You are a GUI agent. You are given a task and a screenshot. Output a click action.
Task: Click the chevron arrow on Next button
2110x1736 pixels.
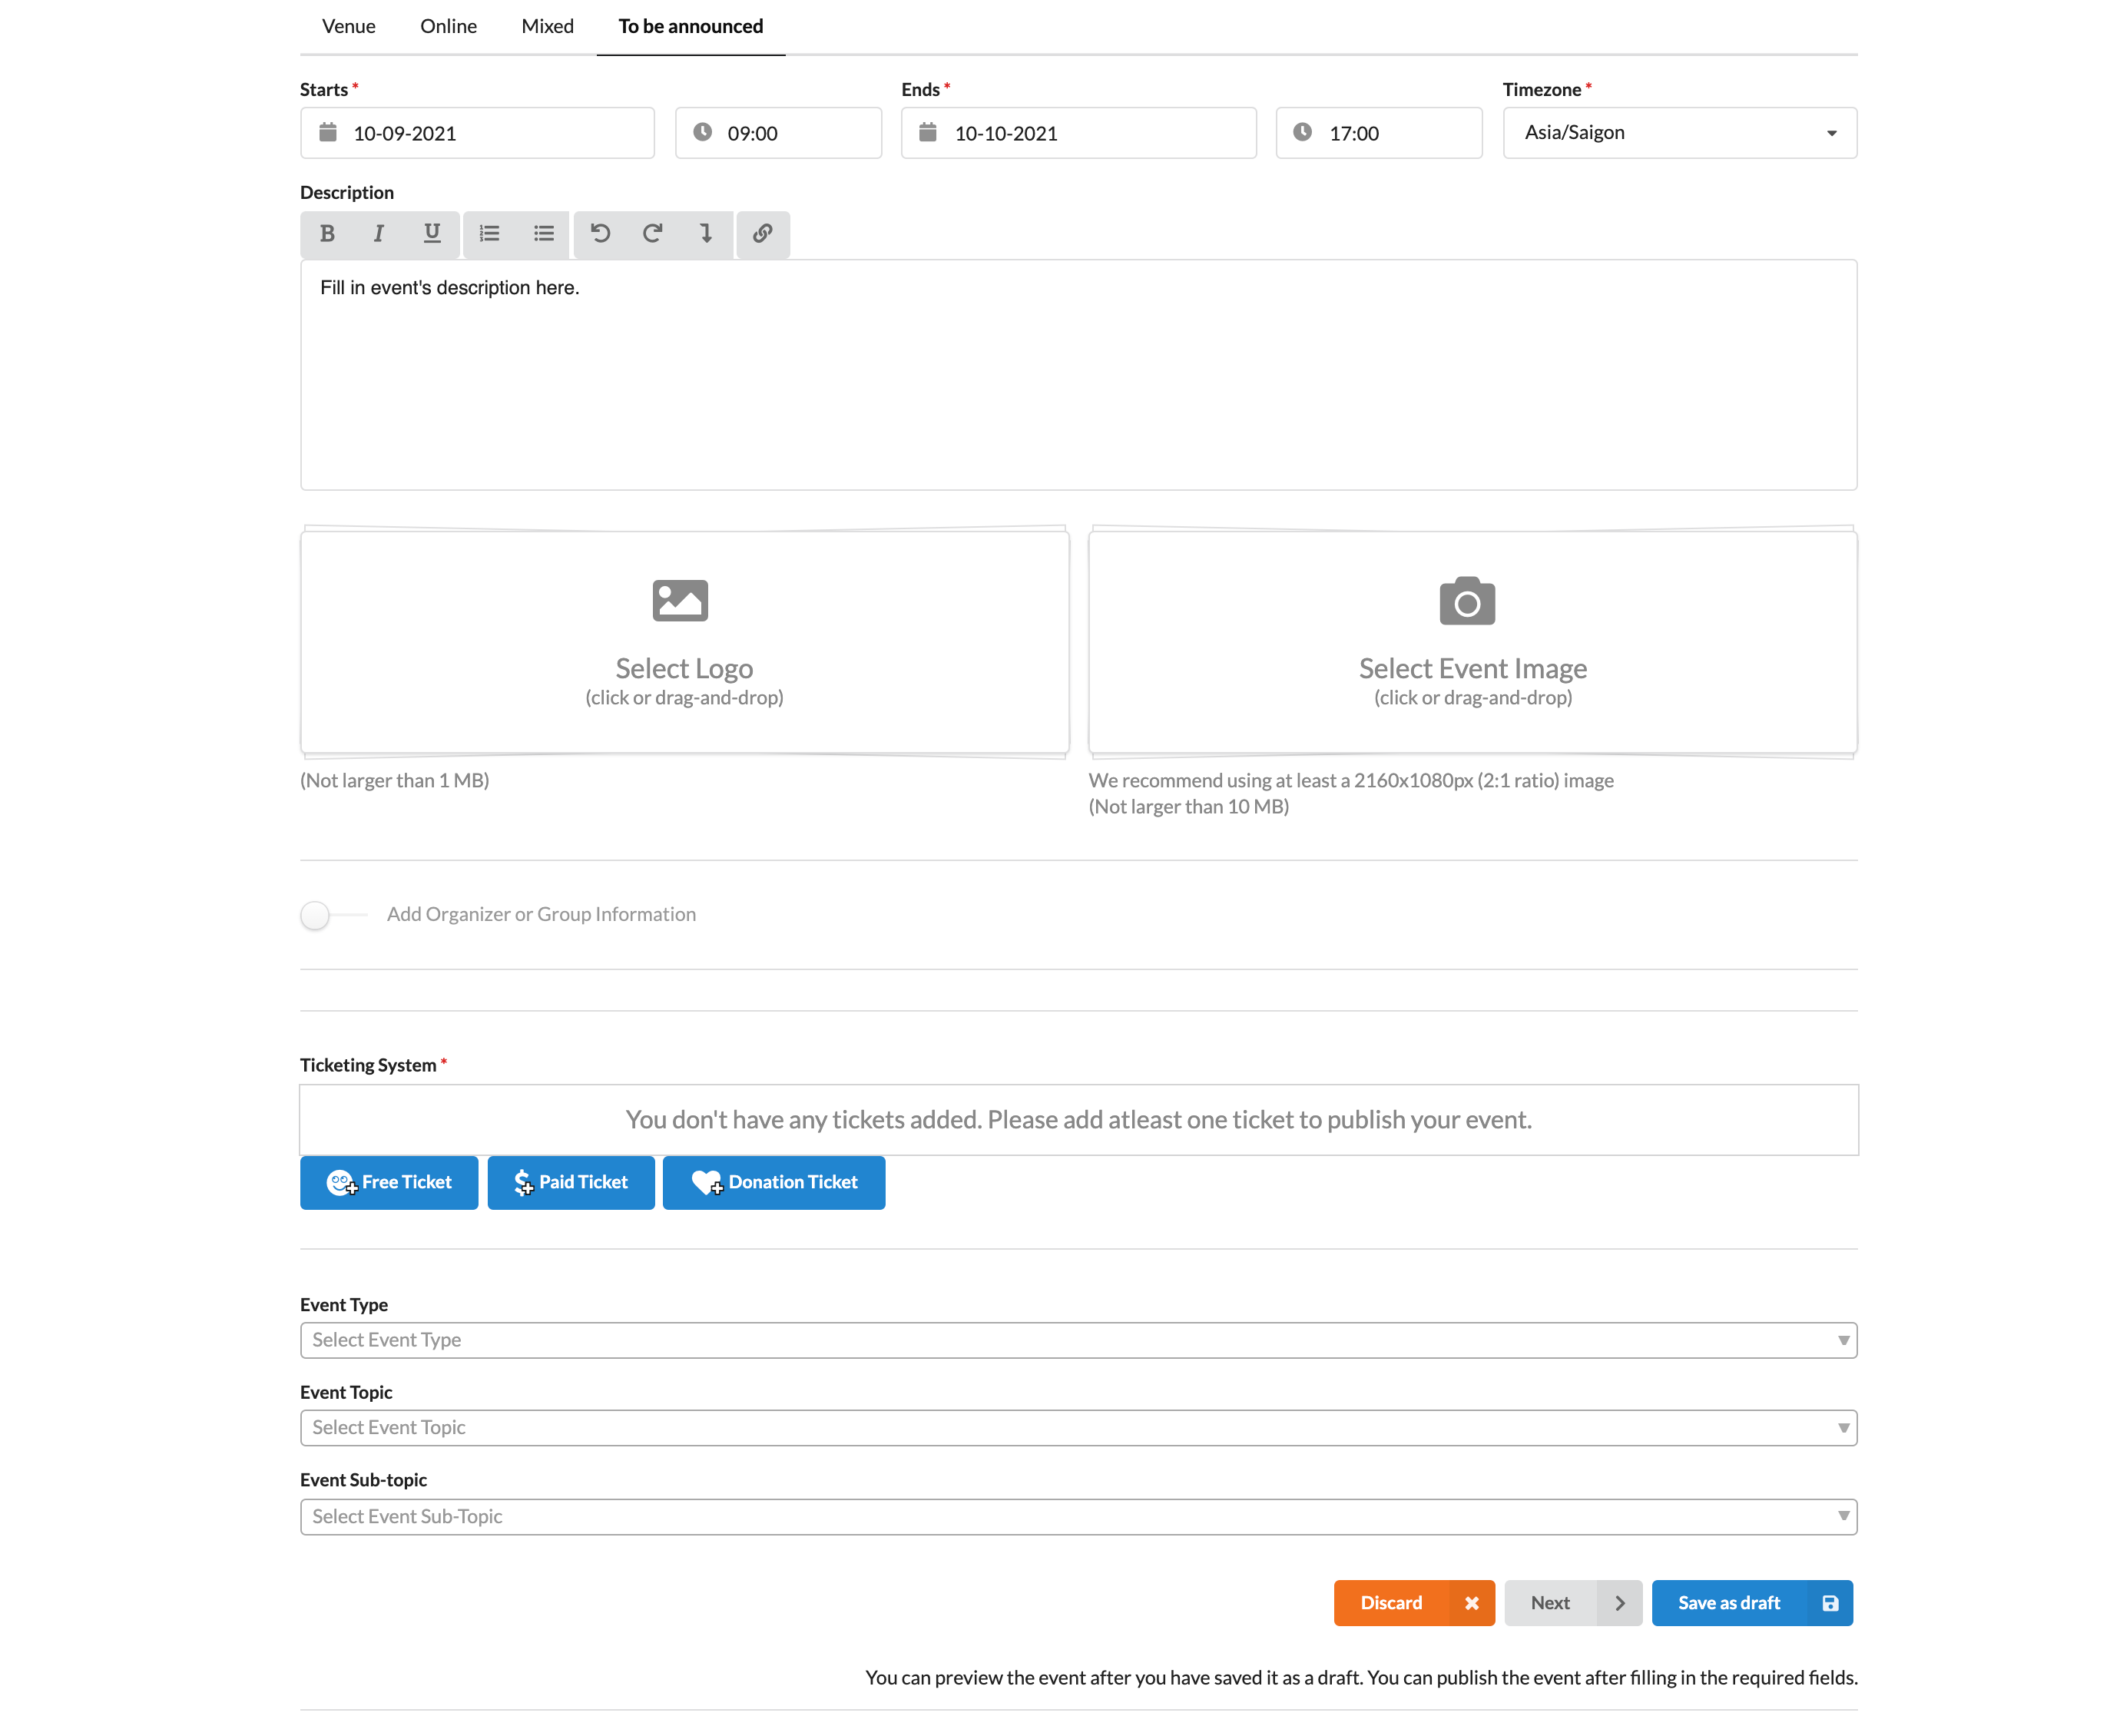point(1620,1603)
